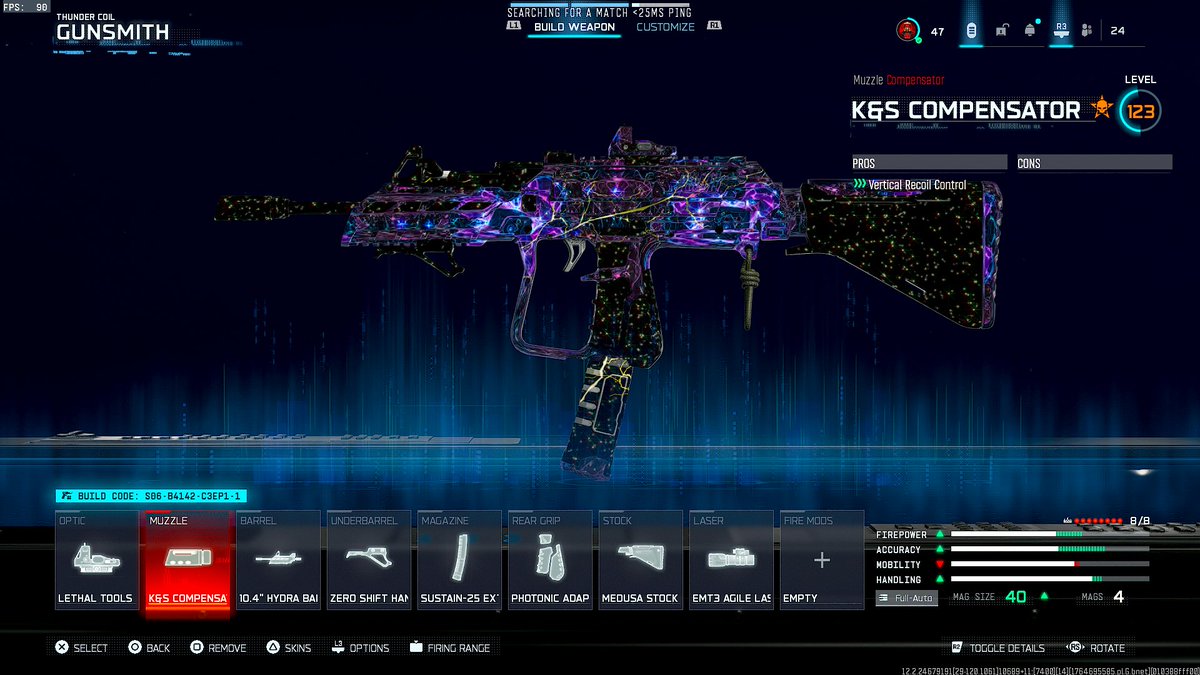Open the Magazine slot Sustain-25 Ext
This screenshot has height=675, width=1200.
[x=460, y=560]
